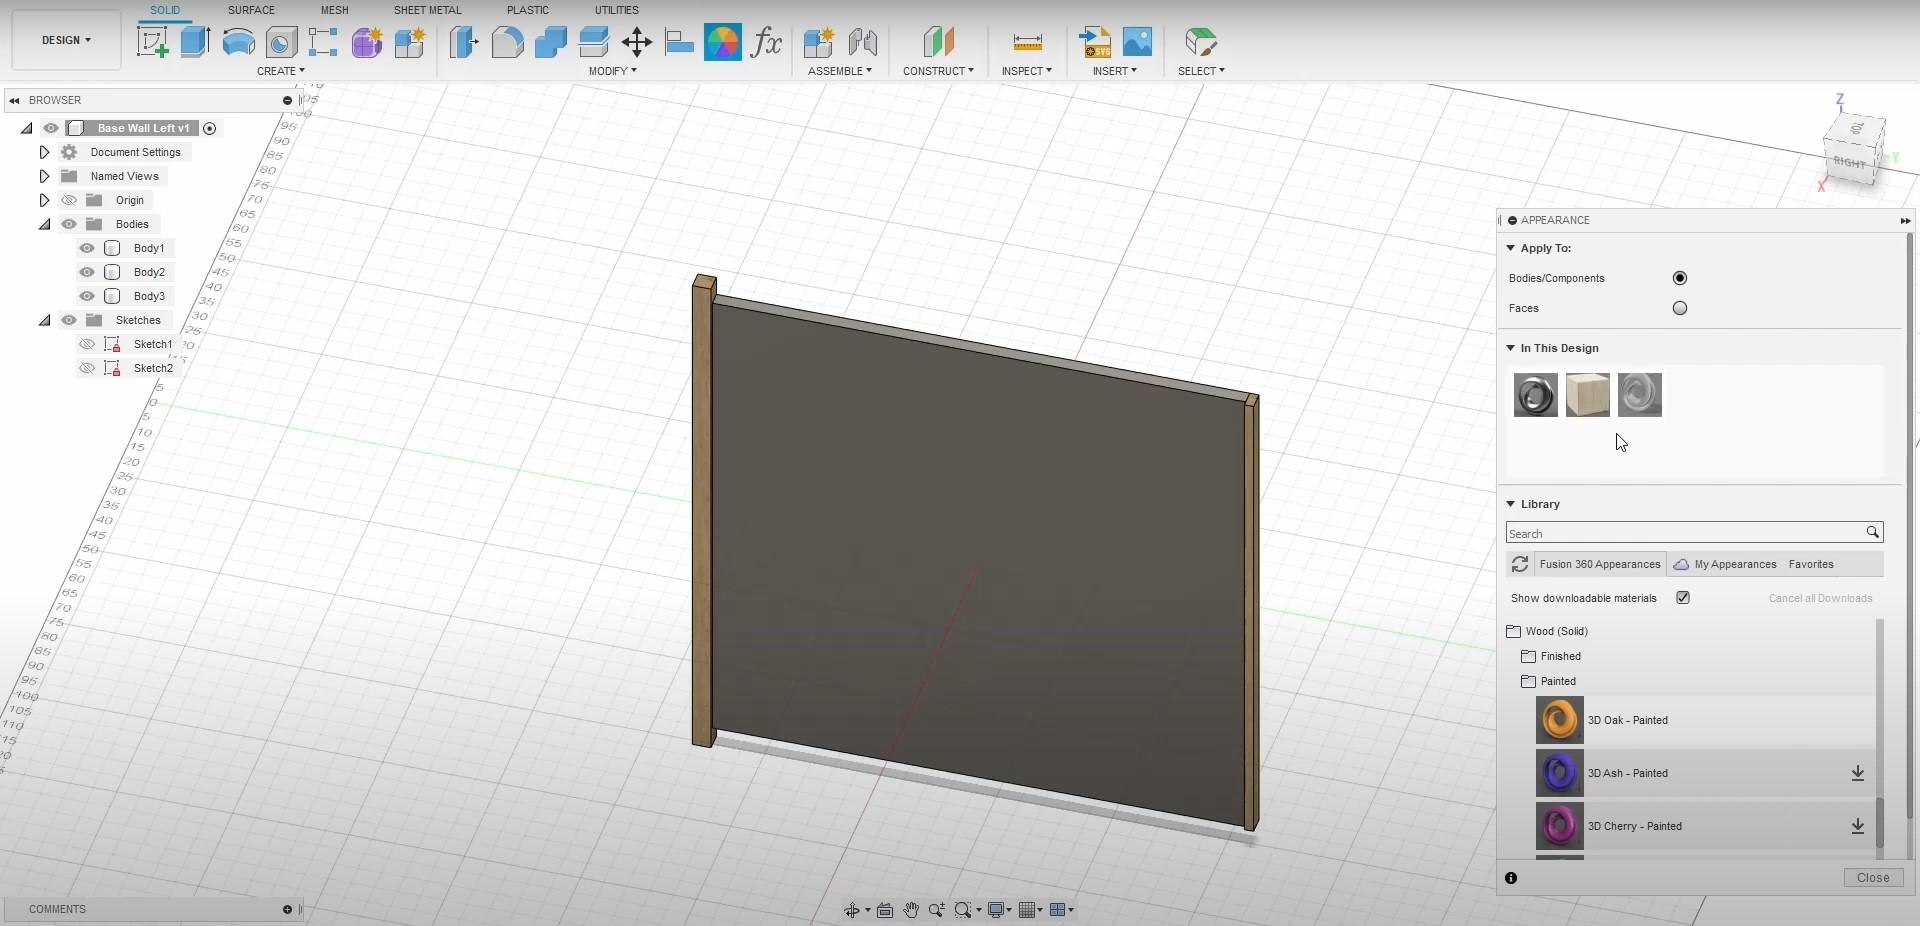
Task: Switch to the UTILITIES tab
Action: [x=617, y=10]
